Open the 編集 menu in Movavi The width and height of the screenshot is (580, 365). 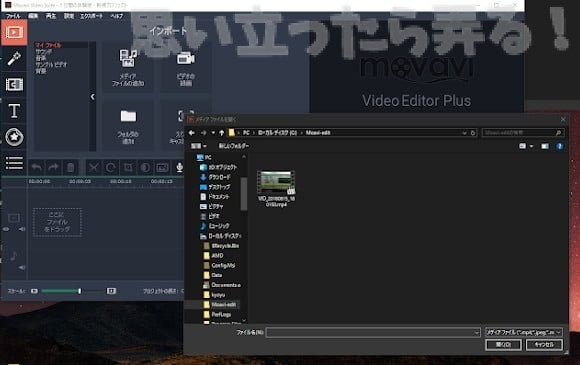33,16
